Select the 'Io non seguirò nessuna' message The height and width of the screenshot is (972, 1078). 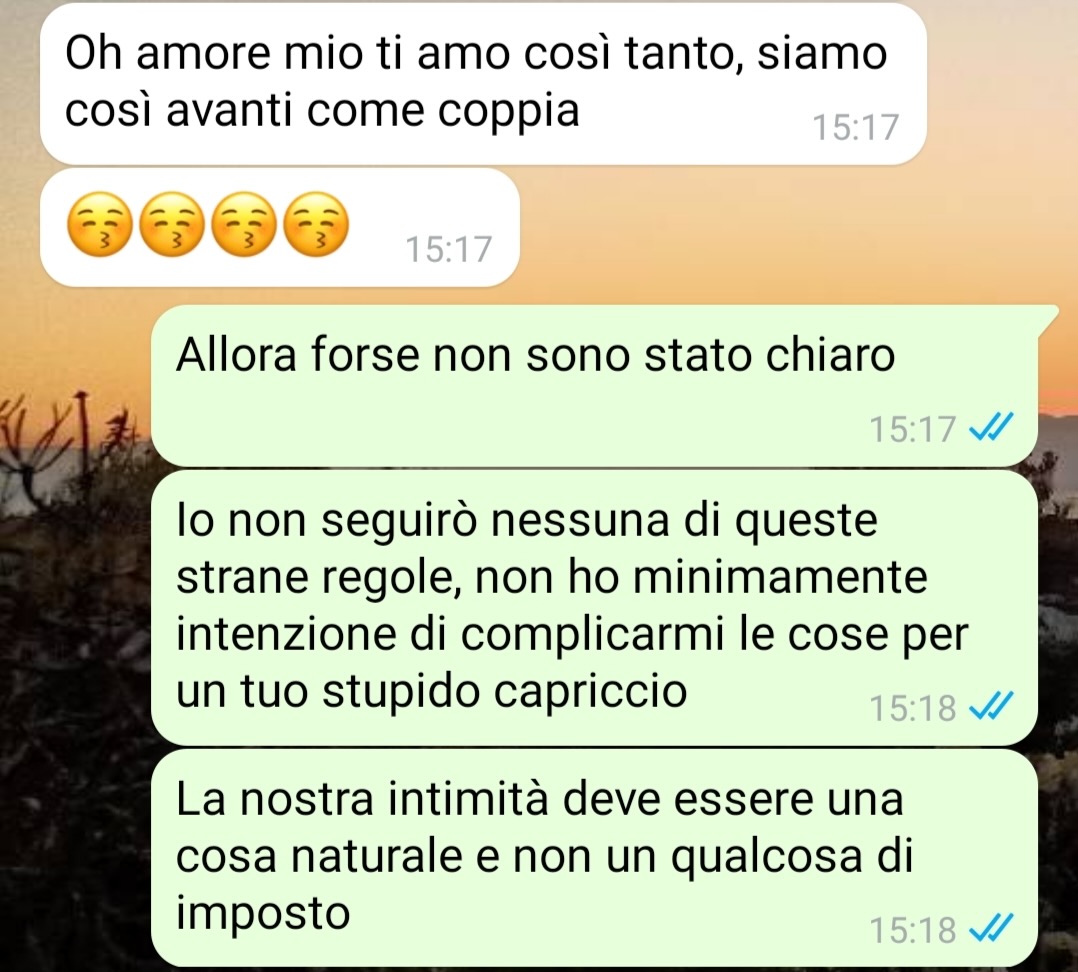tap(594, 607)
